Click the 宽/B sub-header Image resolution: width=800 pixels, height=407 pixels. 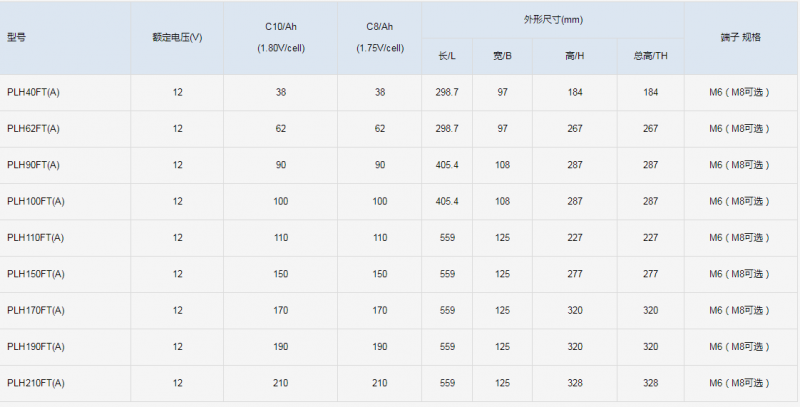(503, 55)
